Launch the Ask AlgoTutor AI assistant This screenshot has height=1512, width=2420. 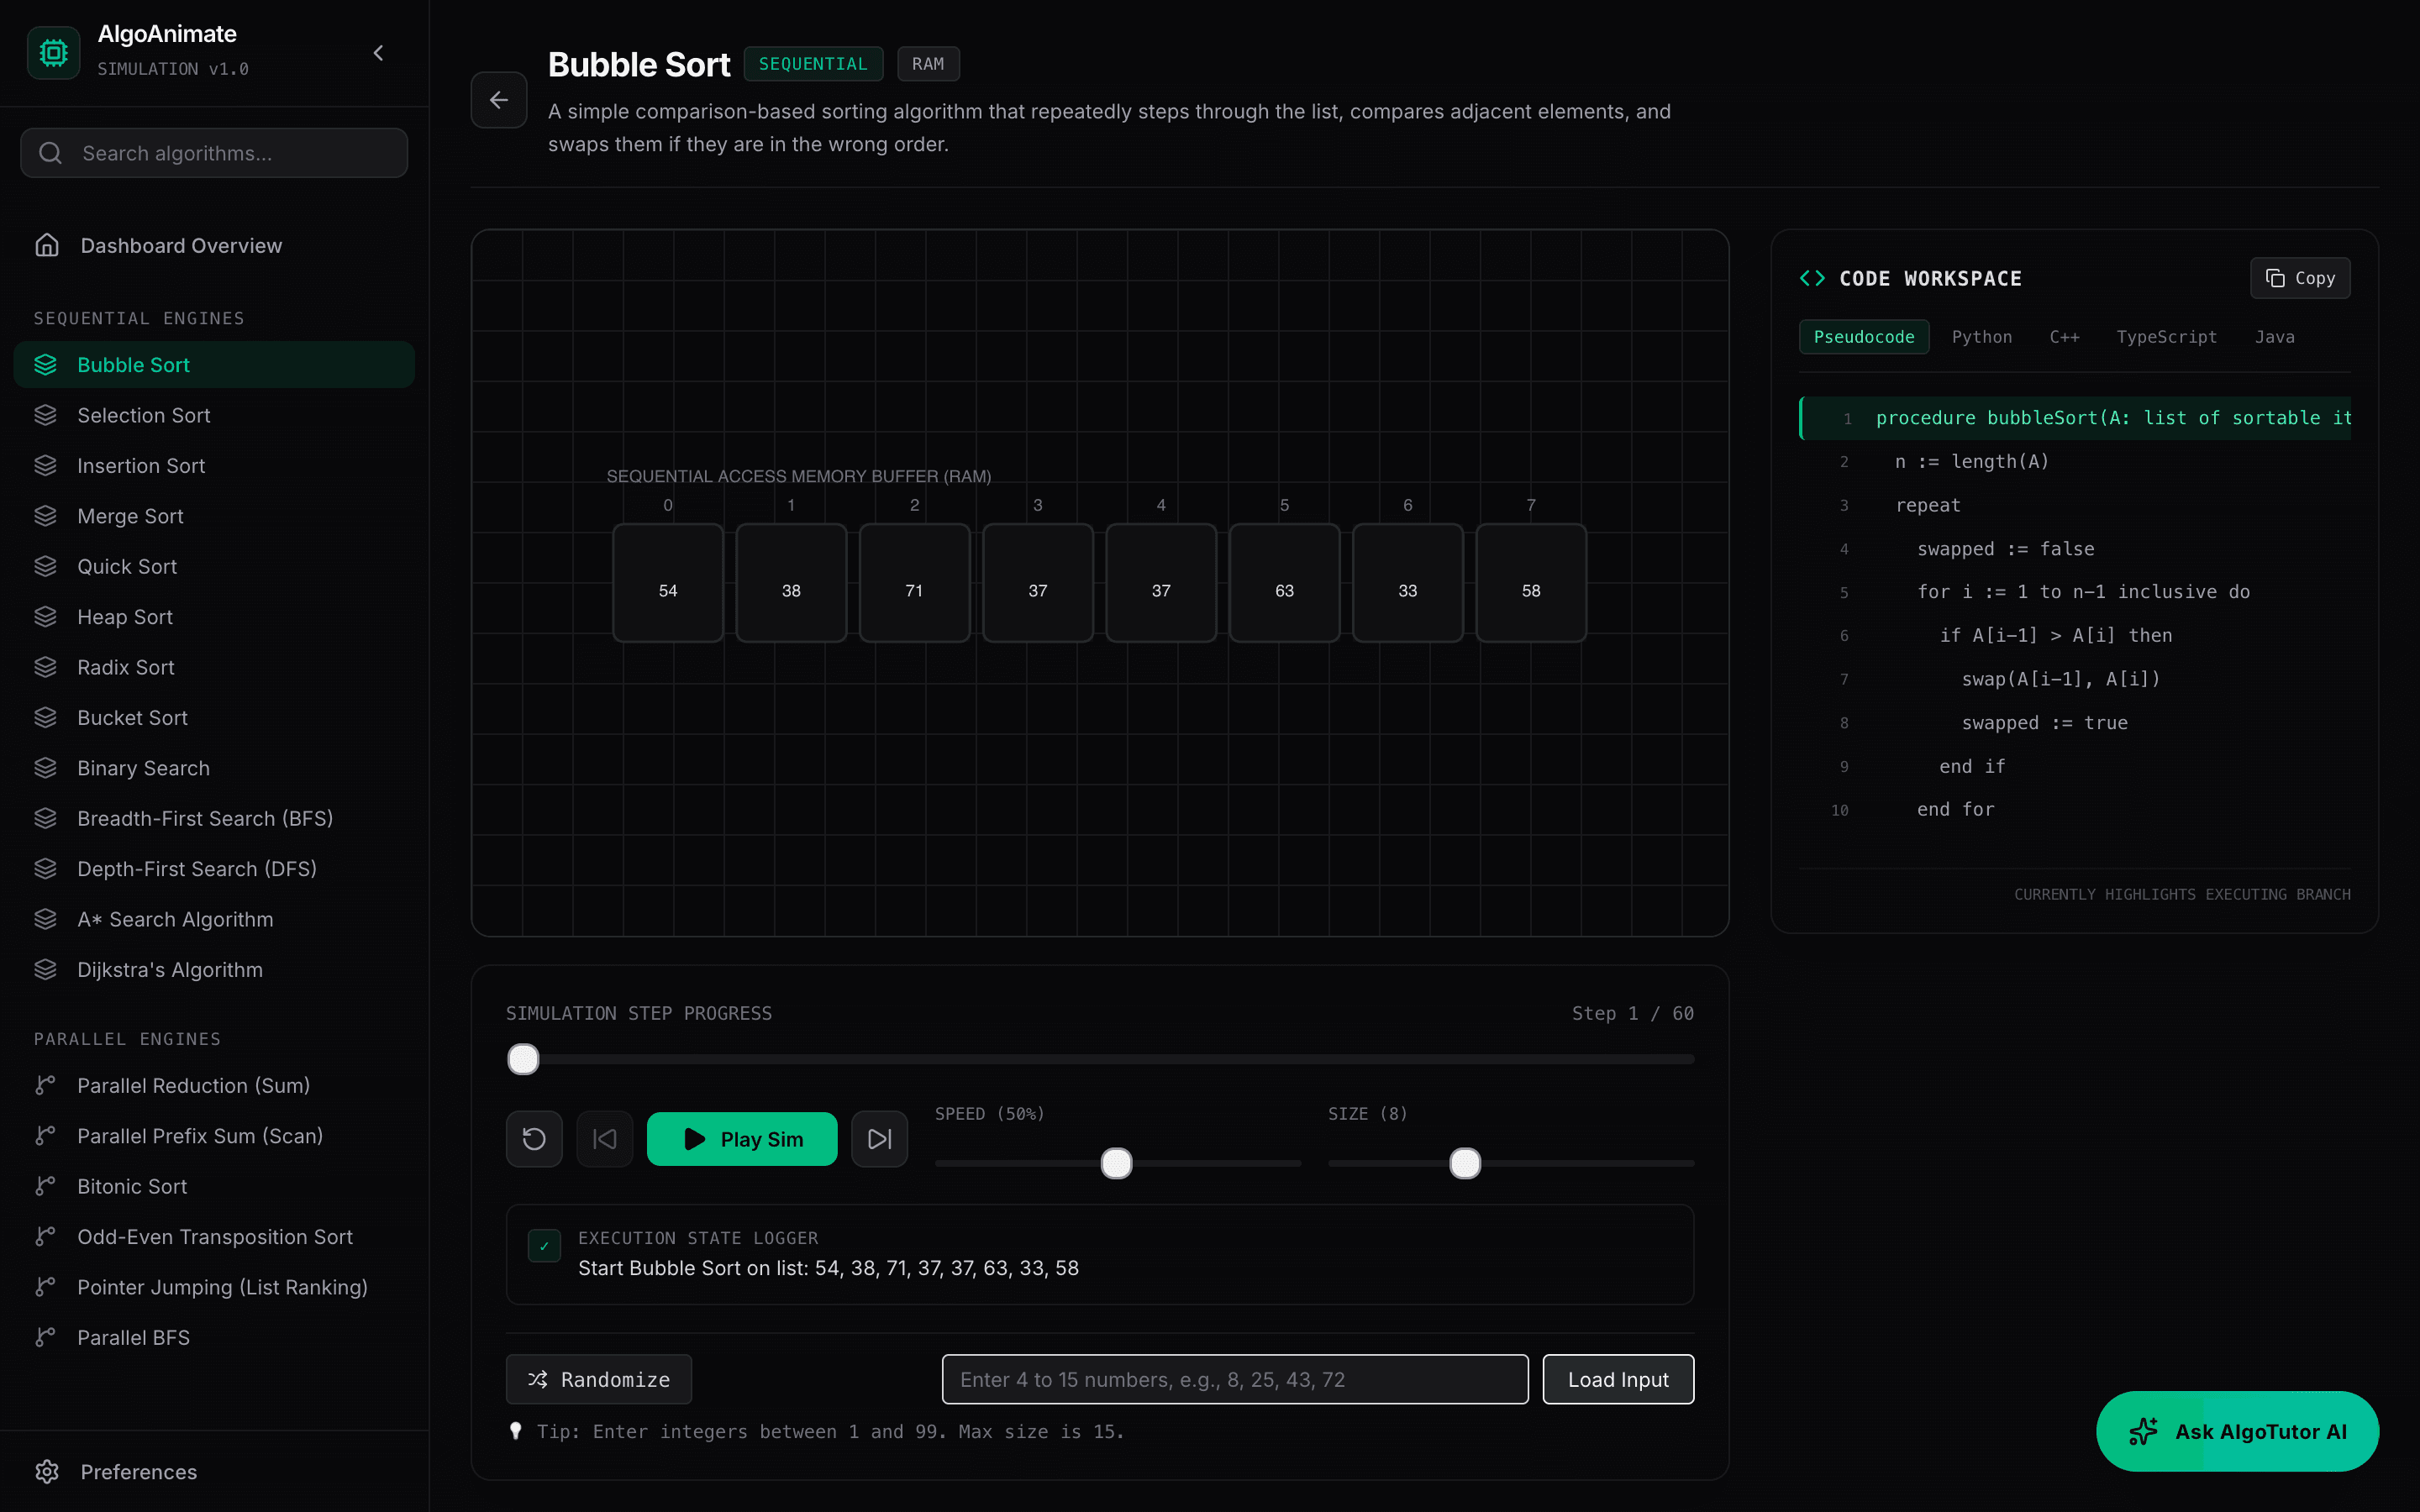tap(2237, 1431)
